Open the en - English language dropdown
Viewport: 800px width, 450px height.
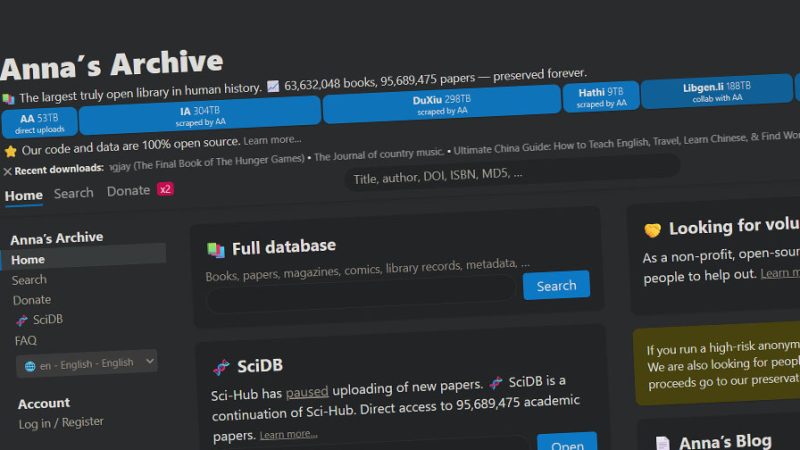(87, 364)
